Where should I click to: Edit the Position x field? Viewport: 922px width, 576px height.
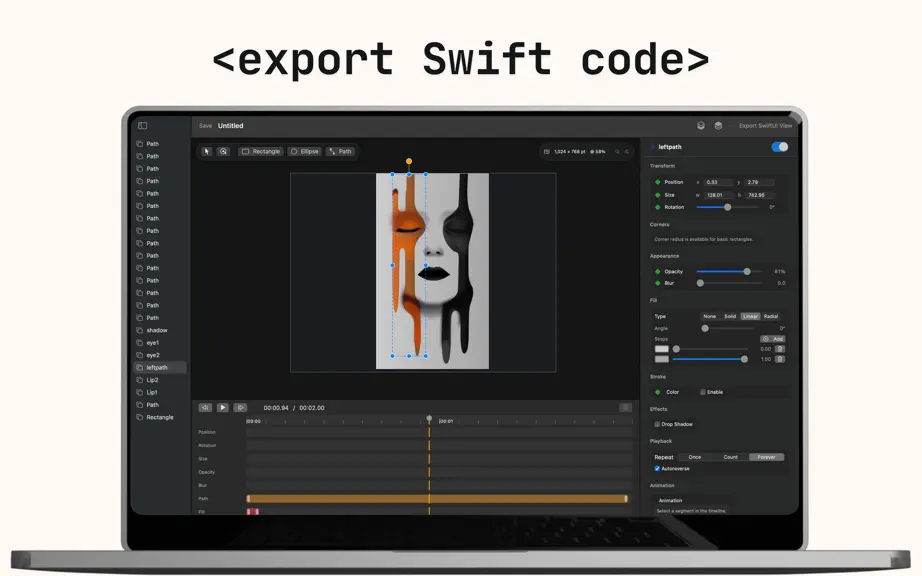719,182
